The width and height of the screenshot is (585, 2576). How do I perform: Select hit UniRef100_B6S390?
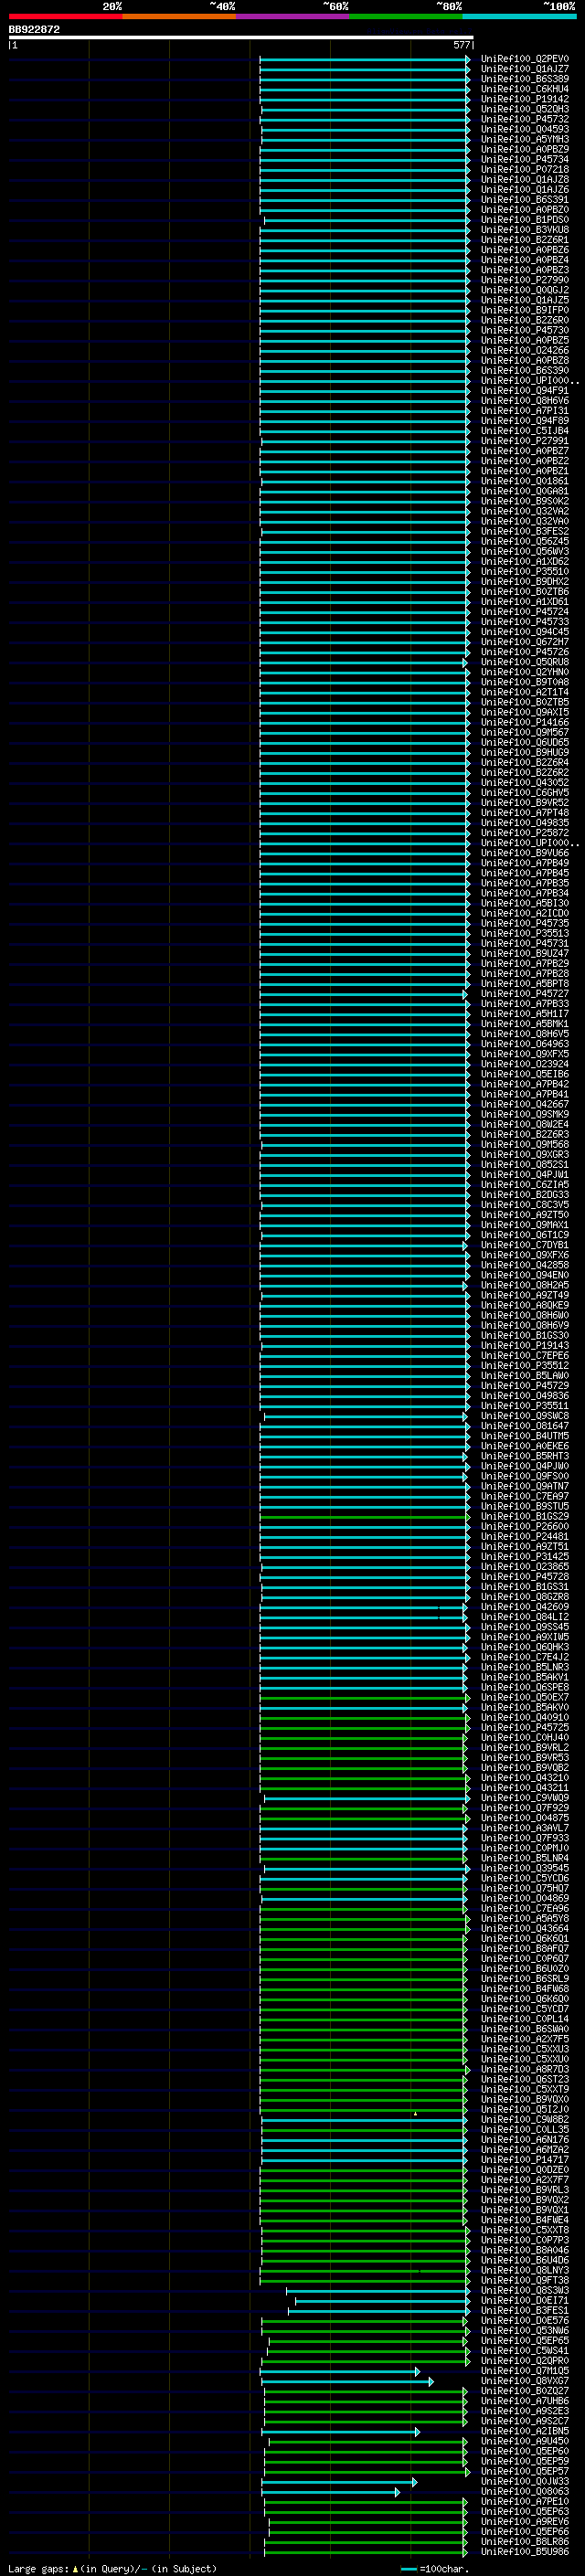tap(525, 370)
